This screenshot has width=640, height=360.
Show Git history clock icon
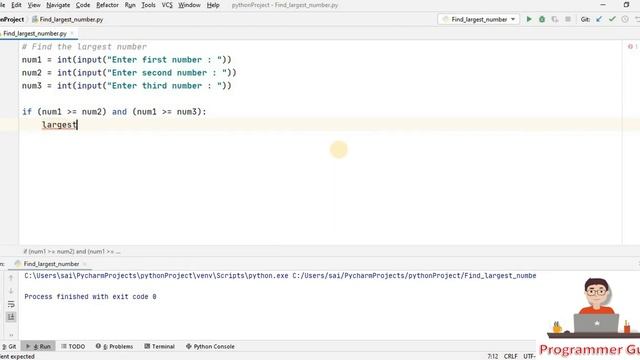(625, 19)
